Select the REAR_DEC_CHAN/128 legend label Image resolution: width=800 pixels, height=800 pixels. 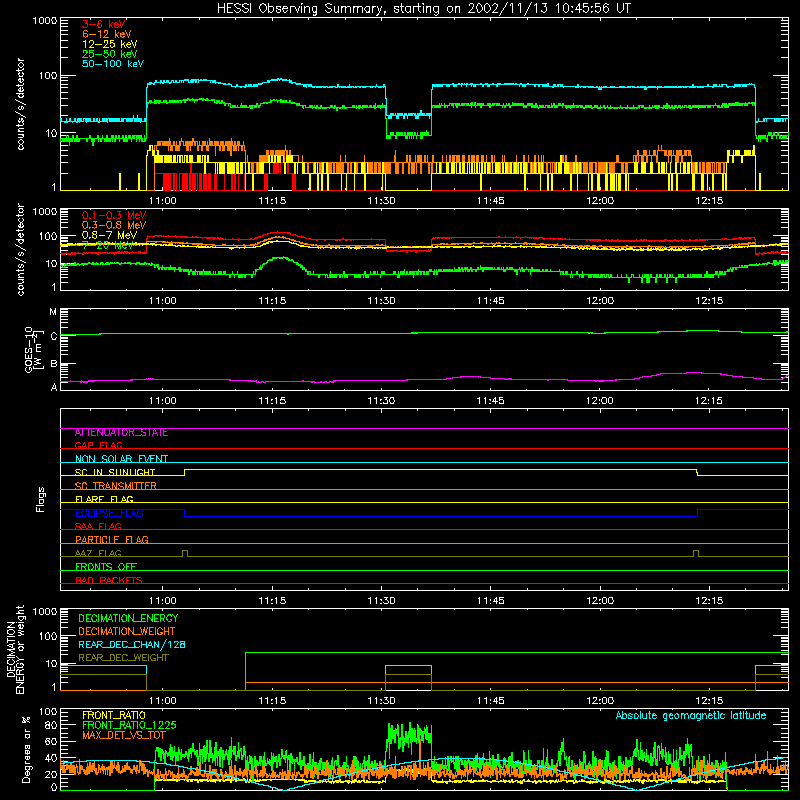pyautogui.click(x=132, y=644)
